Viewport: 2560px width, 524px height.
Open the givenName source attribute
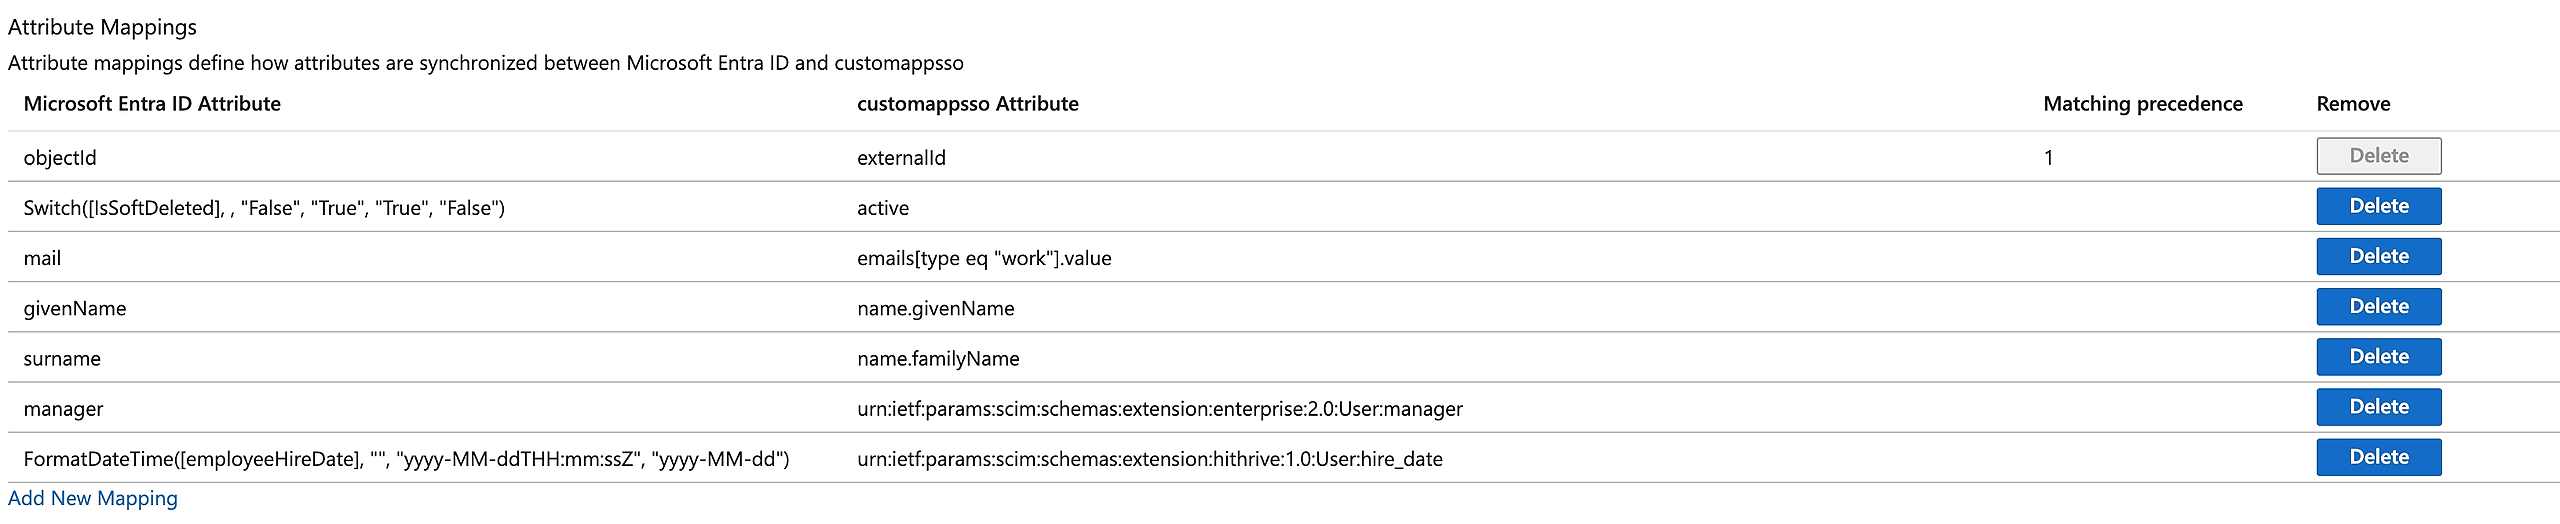75,308
